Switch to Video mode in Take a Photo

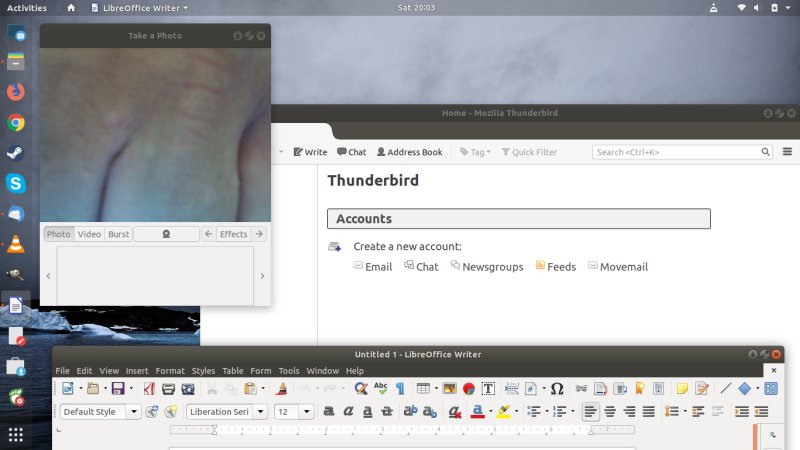[89, 234]
